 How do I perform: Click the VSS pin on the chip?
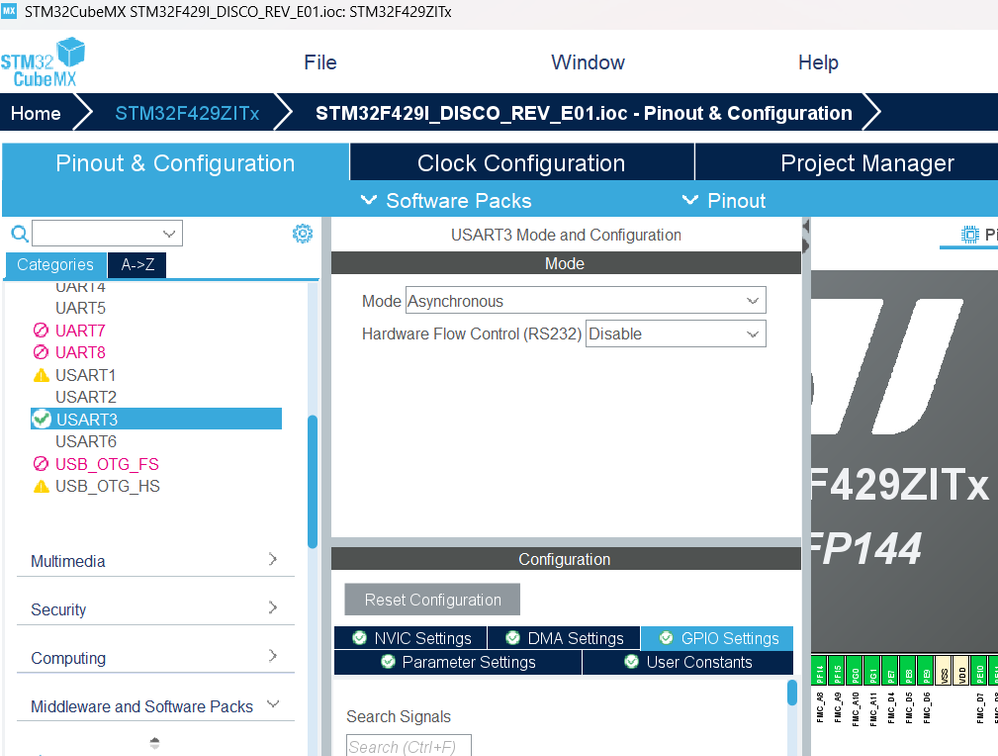(945, 671)
